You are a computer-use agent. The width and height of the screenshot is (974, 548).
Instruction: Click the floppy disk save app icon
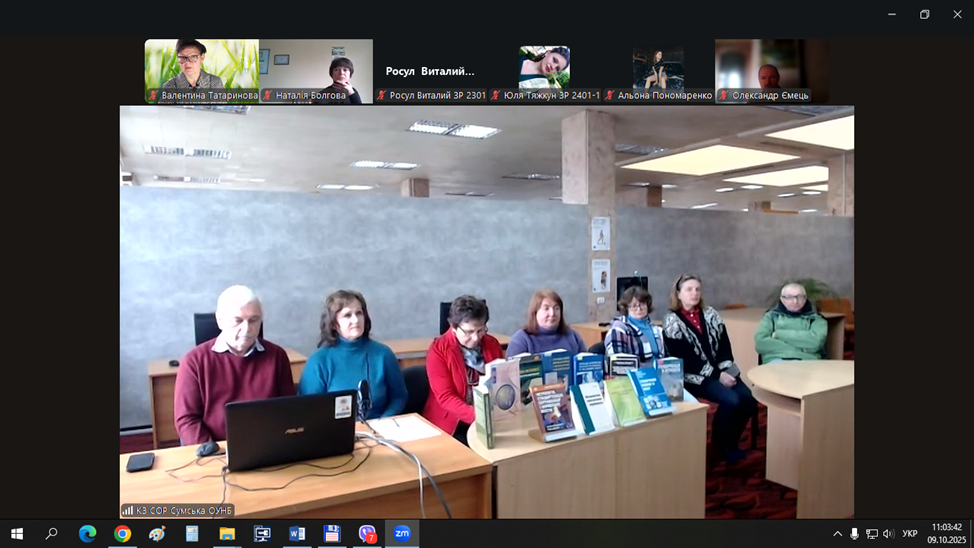[x=332, y=534]
